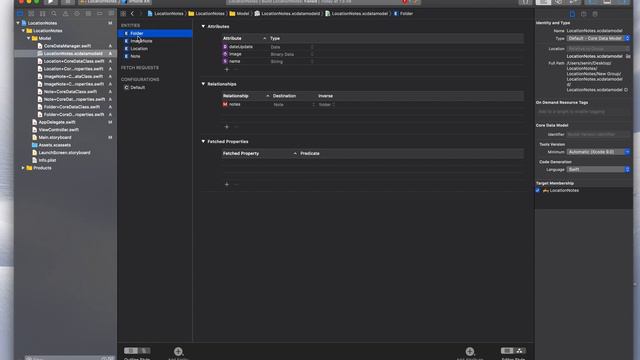Open CoreDataManager.swift in navigator
Screen dimensions: 640x360
(67, 46)
